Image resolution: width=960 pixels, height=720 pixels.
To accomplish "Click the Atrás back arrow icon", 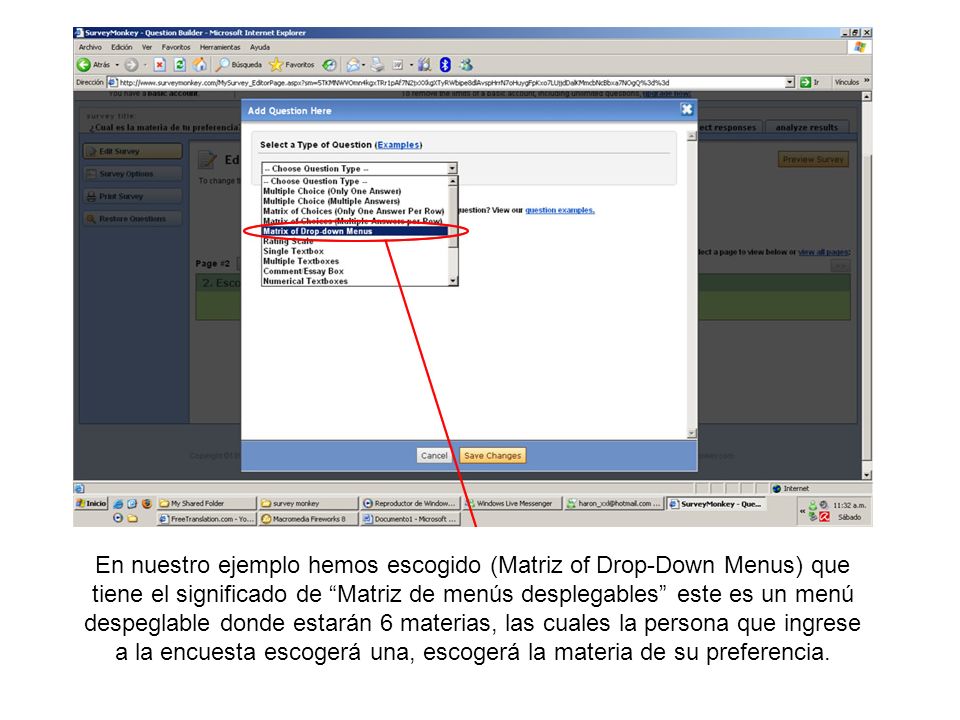I will coord(84,64).
